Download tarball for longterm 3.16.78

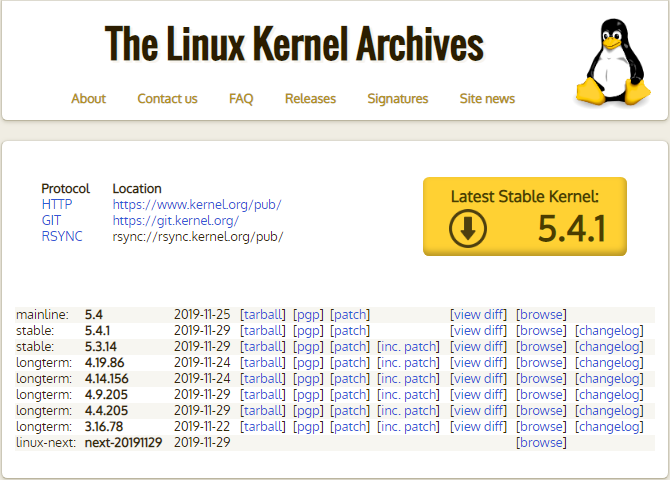click(x=263, y=427)
